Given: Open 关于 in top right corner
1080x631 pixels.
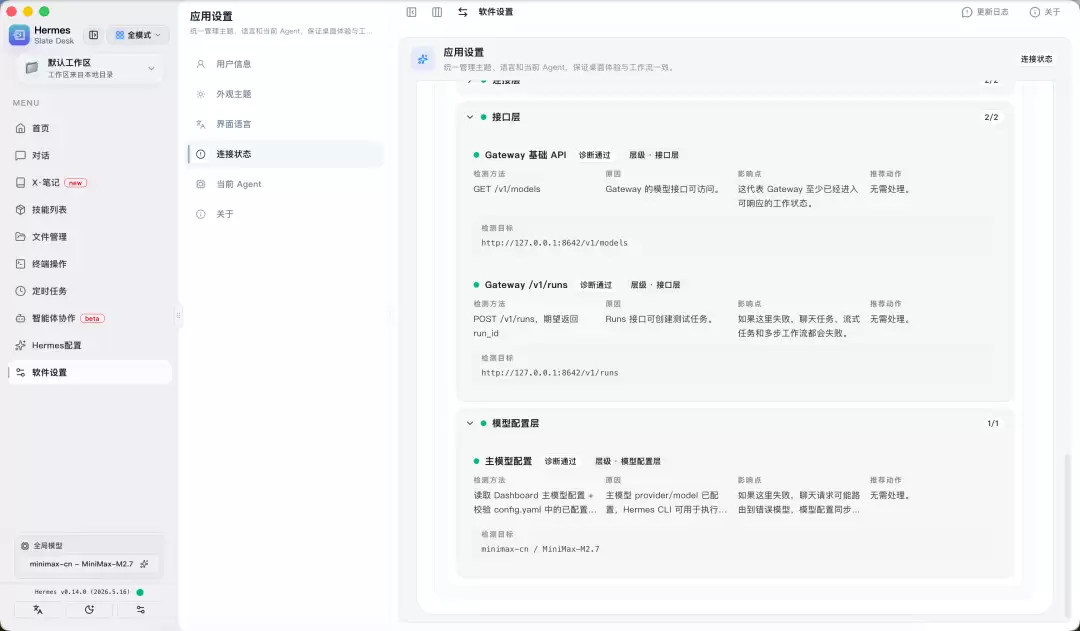Looking at the screenshot, I should coord(1045,12).
